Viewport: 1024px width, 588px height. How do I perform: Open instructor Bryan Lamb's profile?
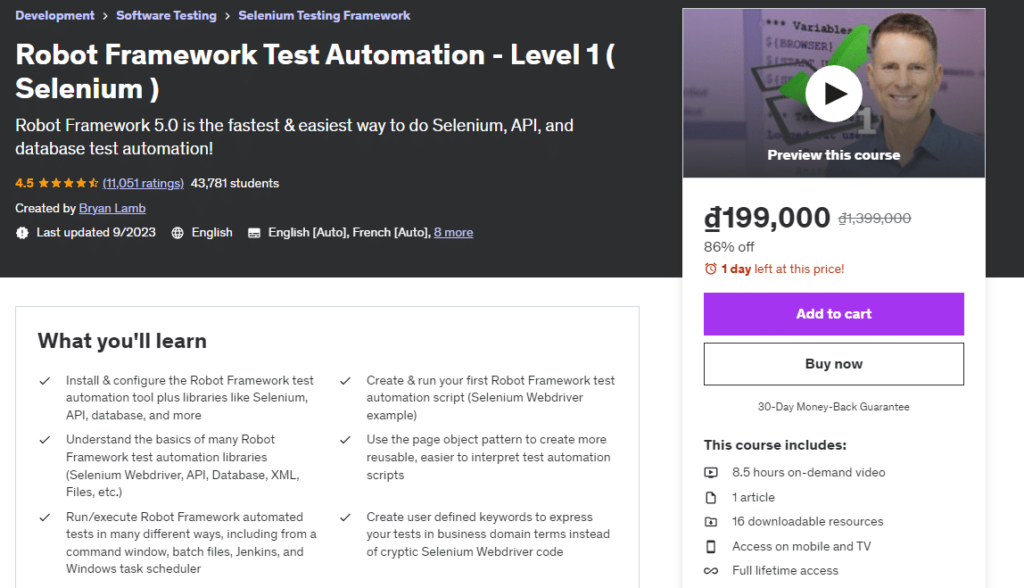tap(112, 208)
